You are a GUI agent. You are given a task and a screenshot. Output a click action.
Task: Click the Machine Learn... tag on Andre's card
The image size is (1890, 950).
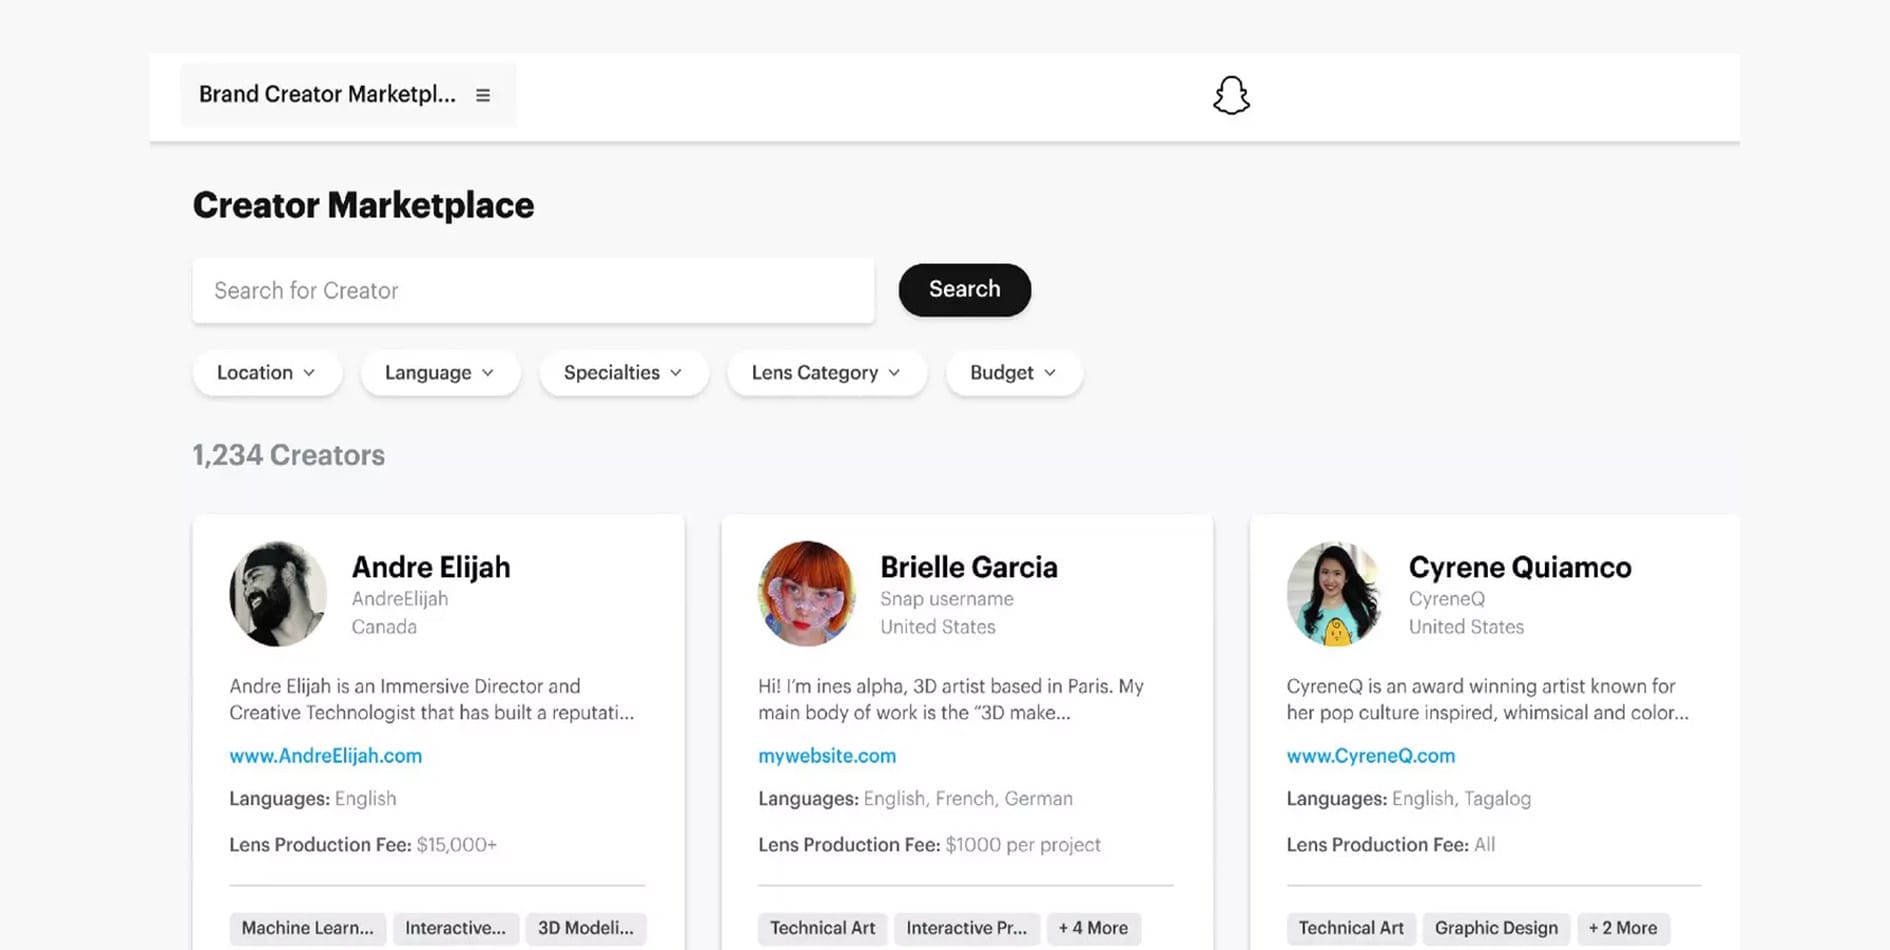(x=307, y=928)
